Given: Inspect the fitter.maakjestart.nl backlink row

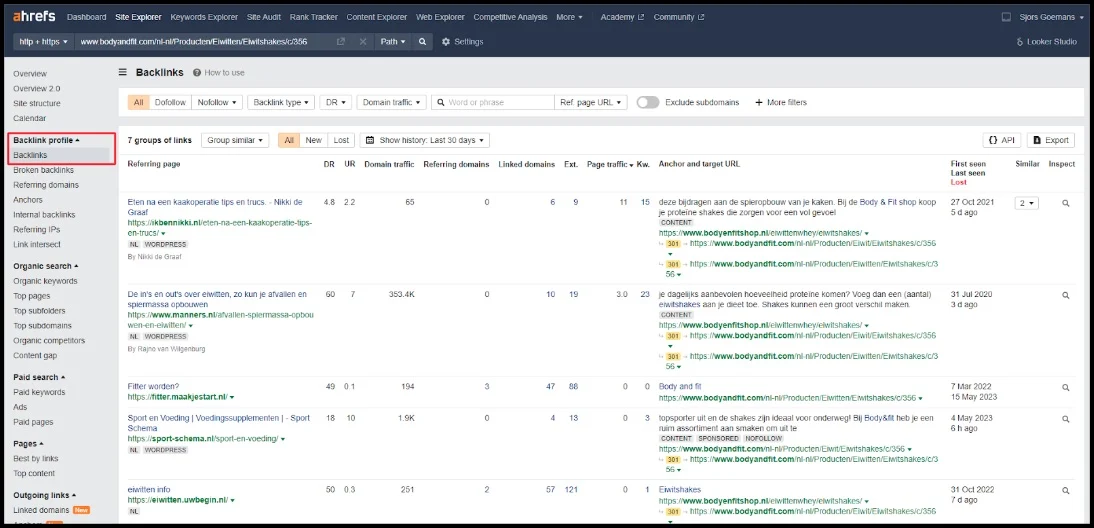Looking at the screenshot, I should [x=1065, y=387].
